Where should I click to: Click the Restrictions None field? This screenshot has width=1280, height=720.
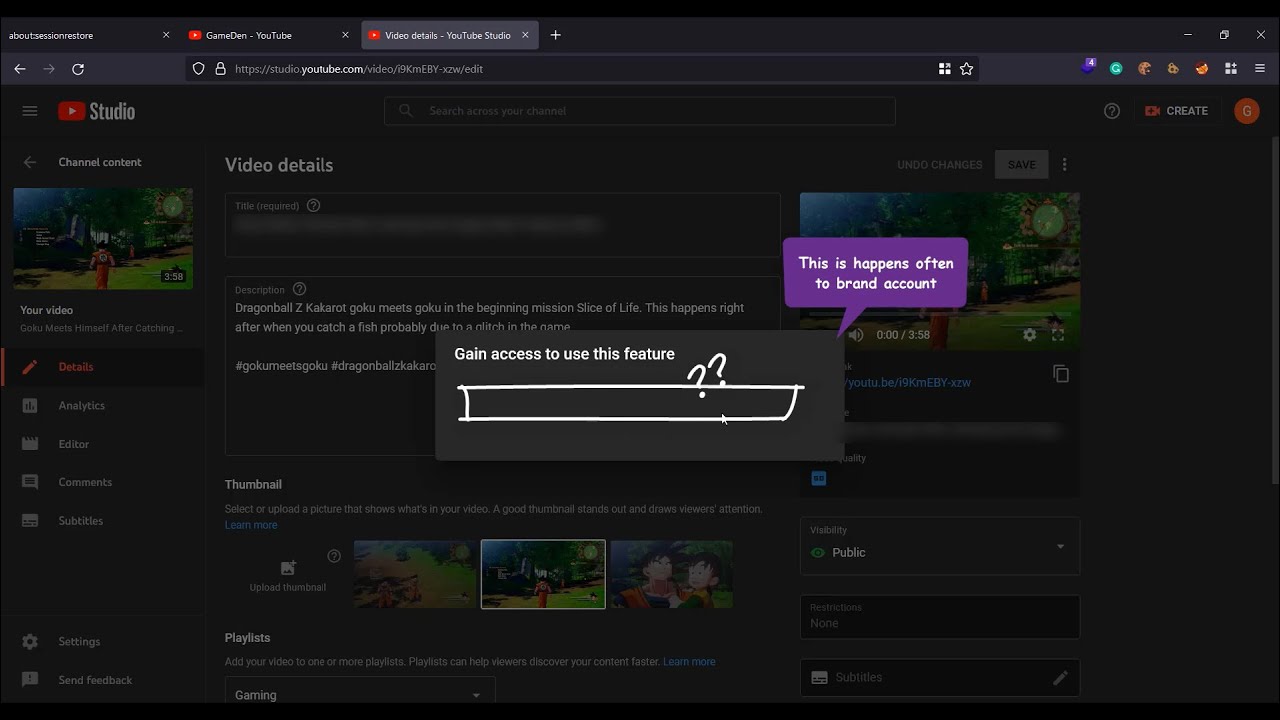point(939,616)
